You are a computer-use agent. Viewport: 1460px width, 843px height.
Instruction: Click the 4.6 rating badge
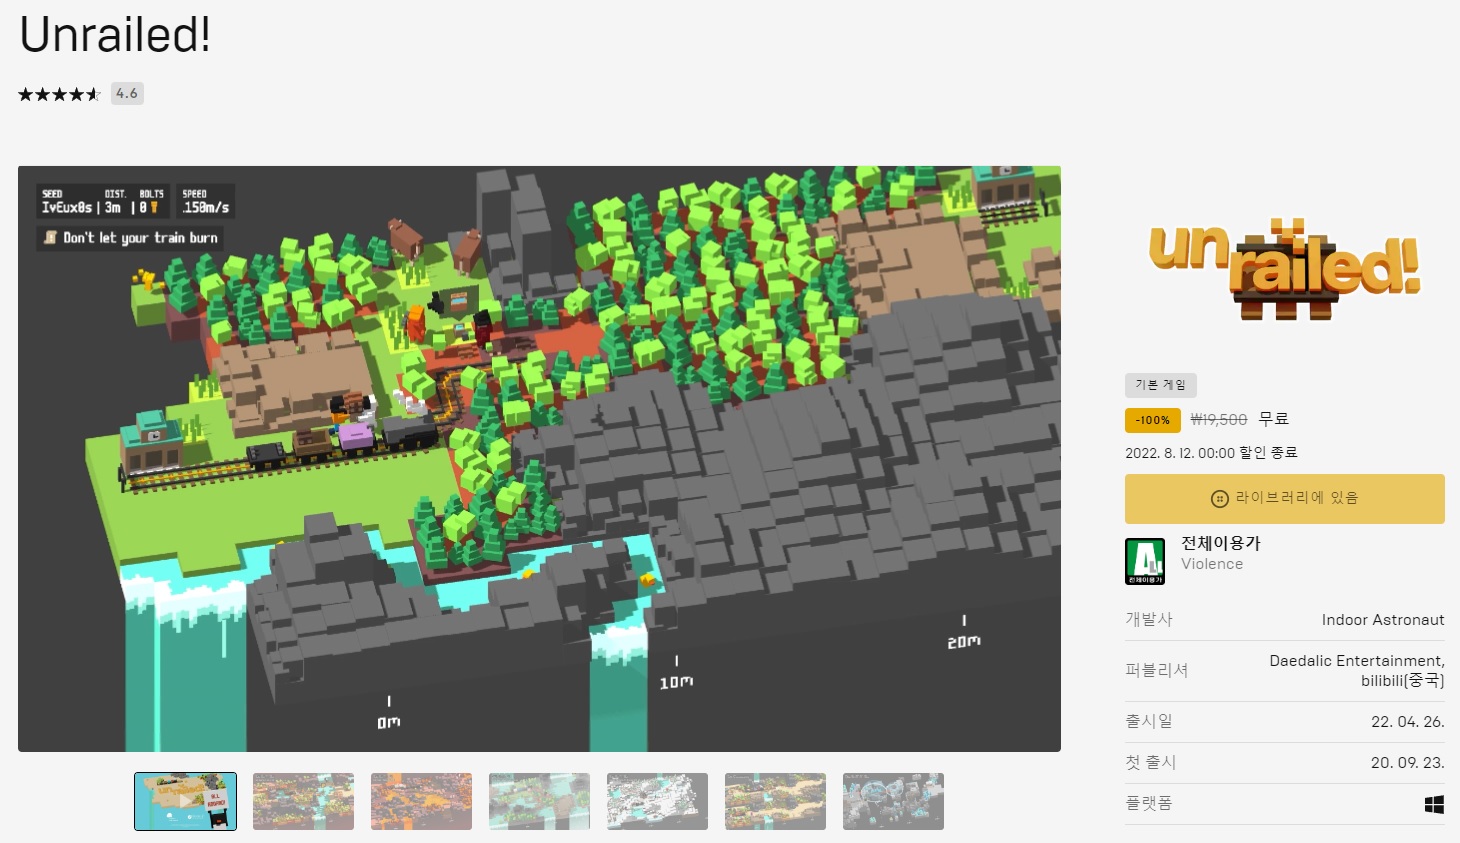point(127,93)
